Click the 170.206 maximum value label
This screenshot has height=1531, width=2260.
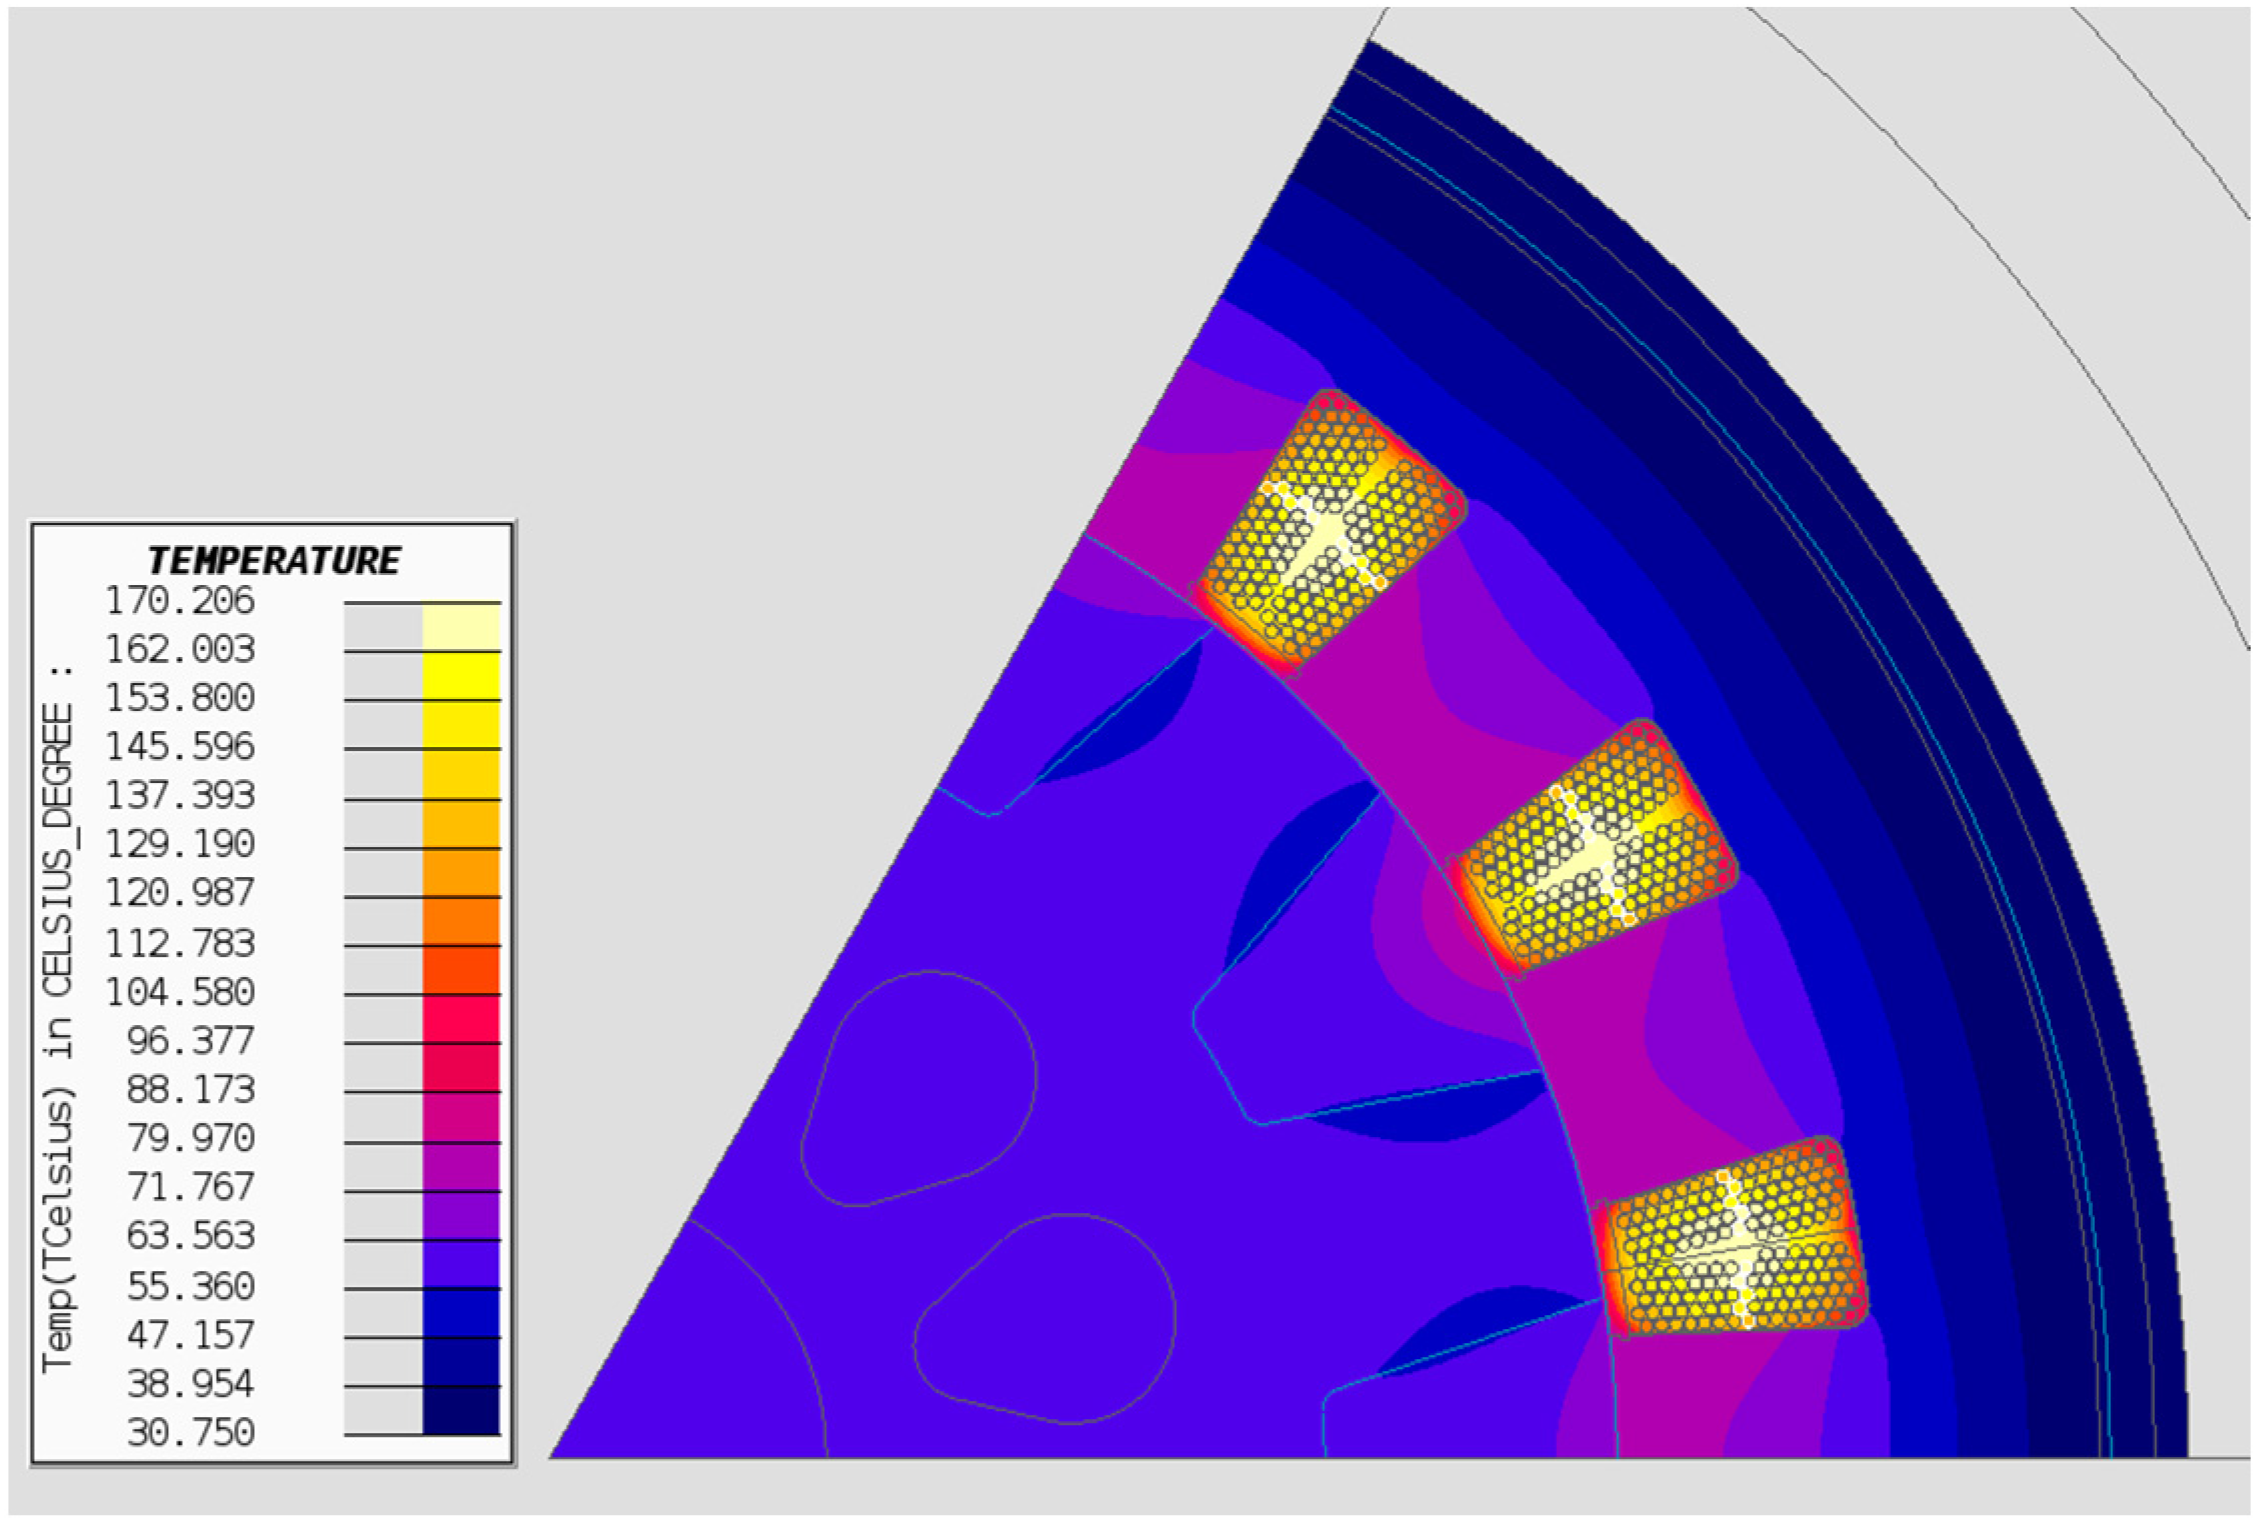[180, 601]
